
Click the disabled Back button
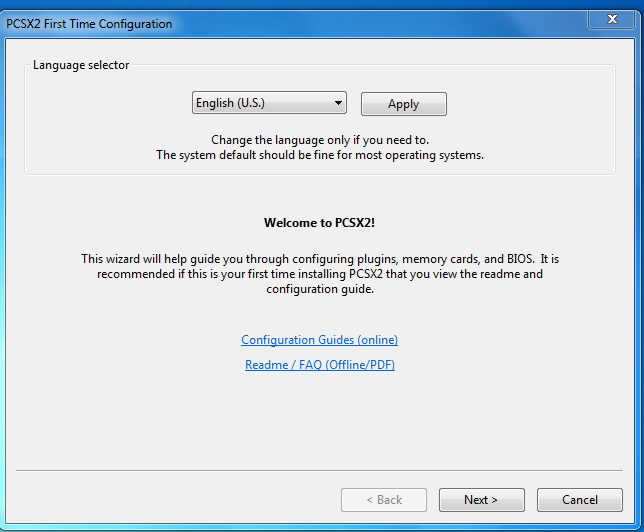[x=384, y=500]
